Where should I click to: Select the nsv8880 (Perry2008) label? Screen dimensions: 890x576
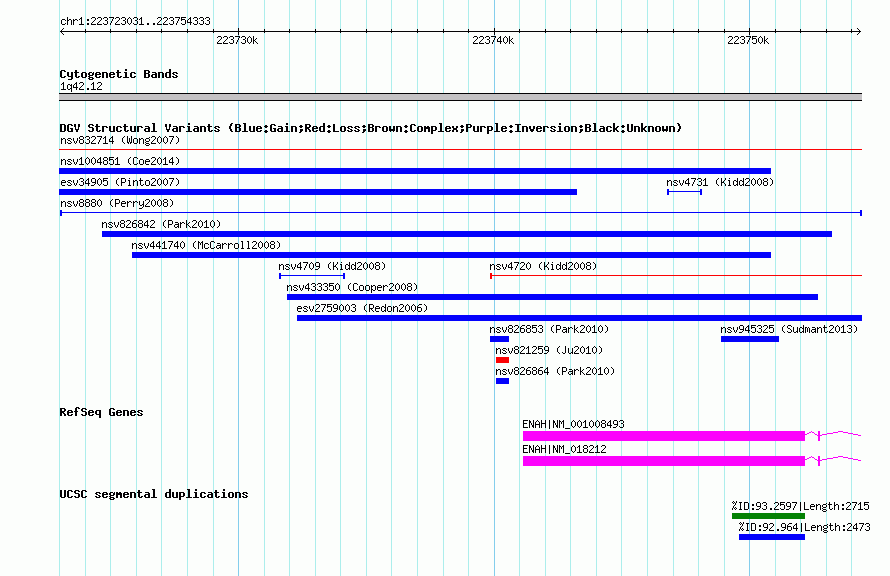pos(117,203)
